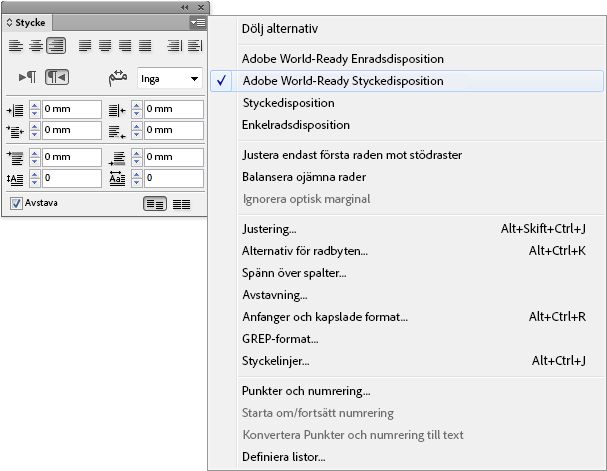Click the last line indent icon
607x471 pixels.
pos(117,132)
